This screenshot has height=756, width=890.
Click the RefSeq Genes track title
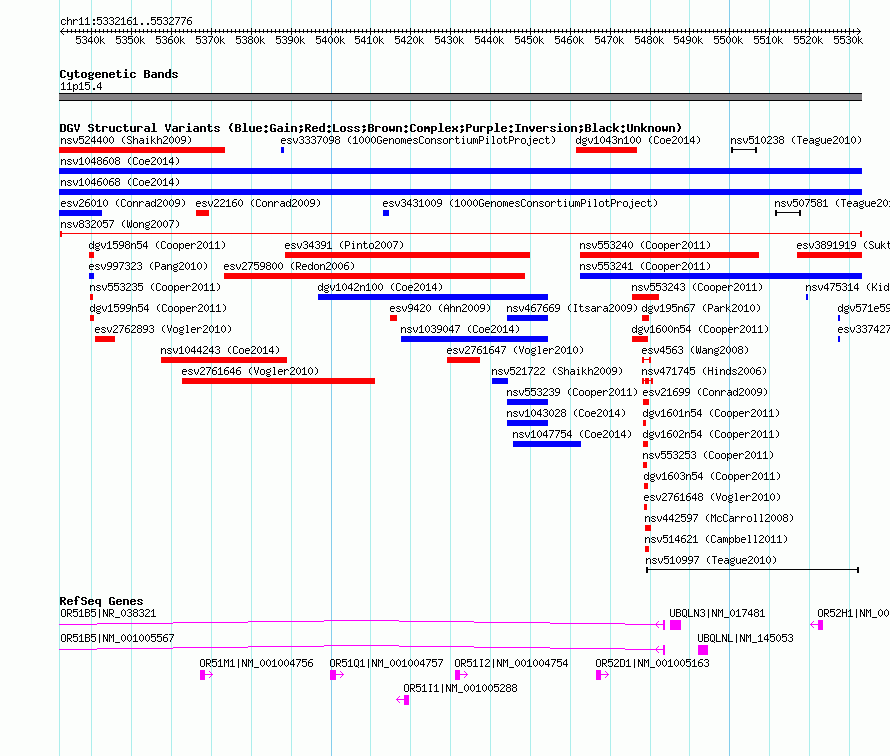(x=101, y=601)
